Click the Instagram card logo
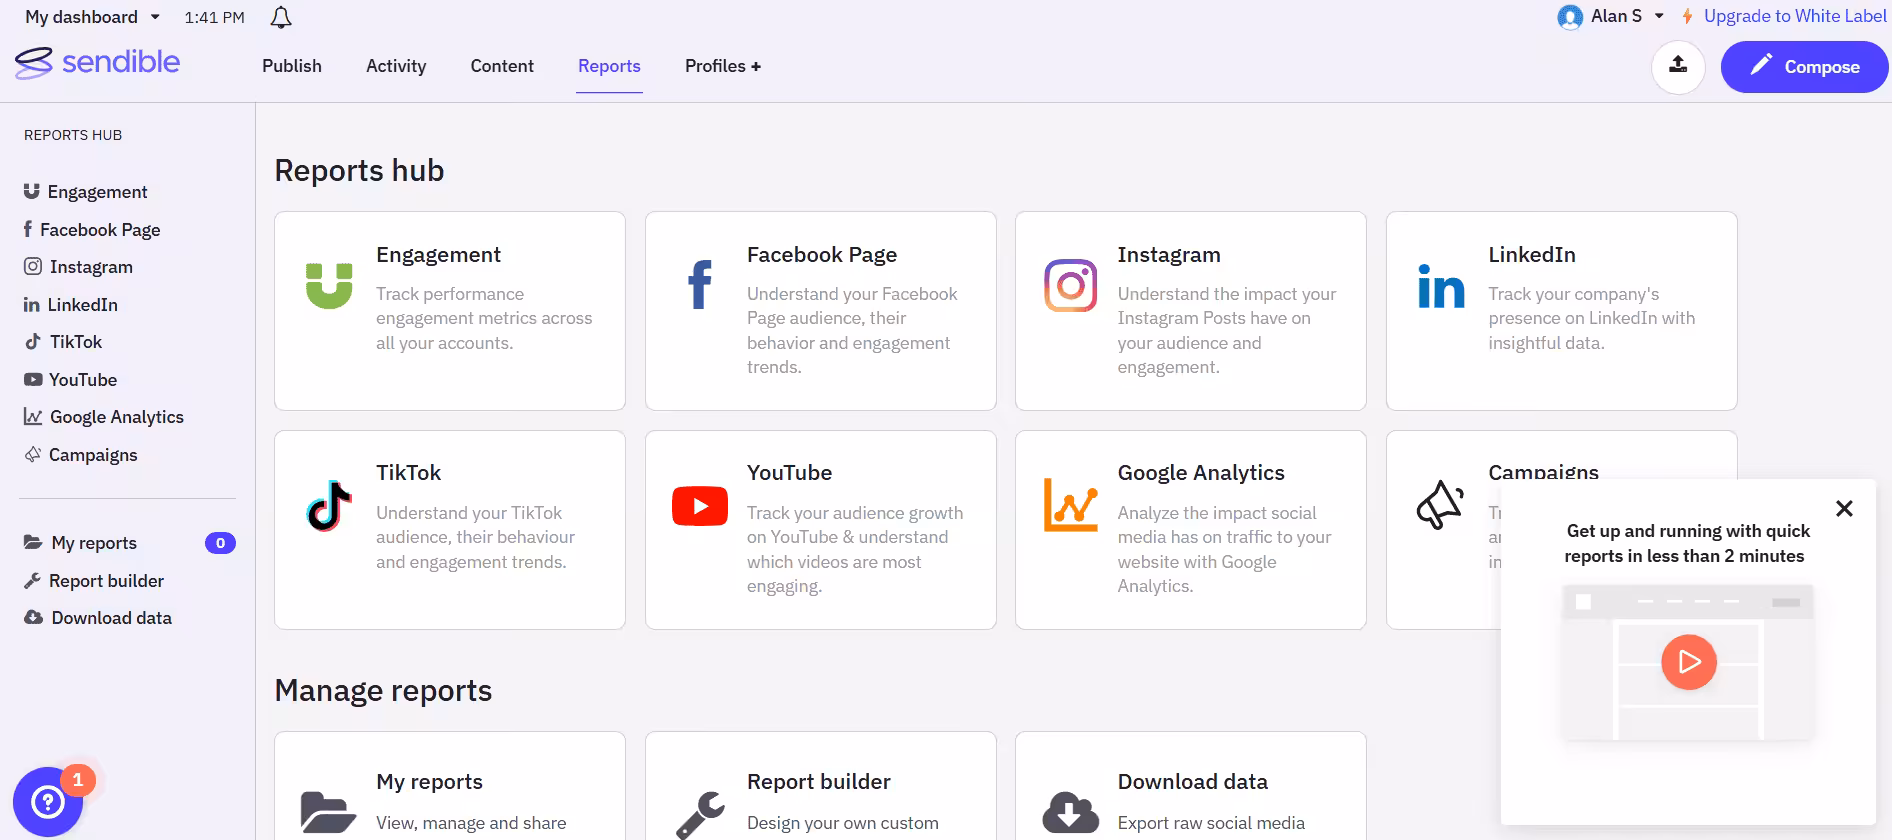1892x840 pixels. click(x=1071, y=285)
